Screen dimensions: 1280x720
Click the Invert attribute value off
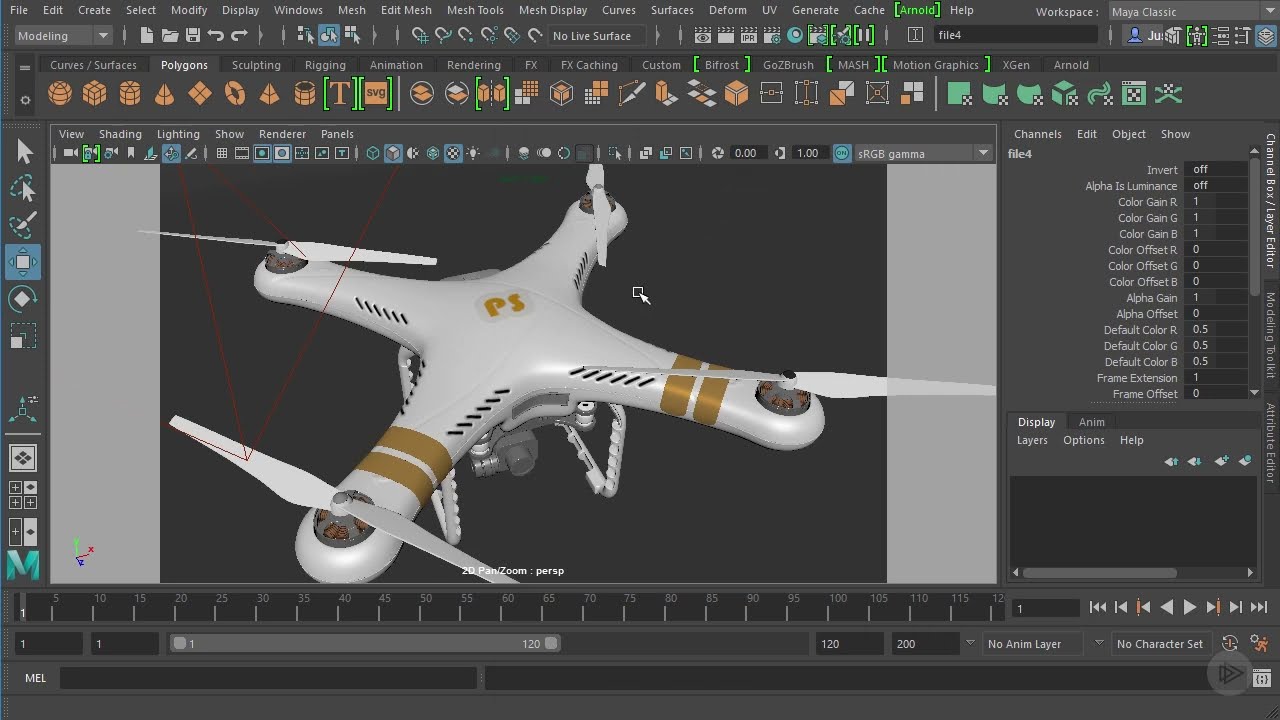[1215, 169]
